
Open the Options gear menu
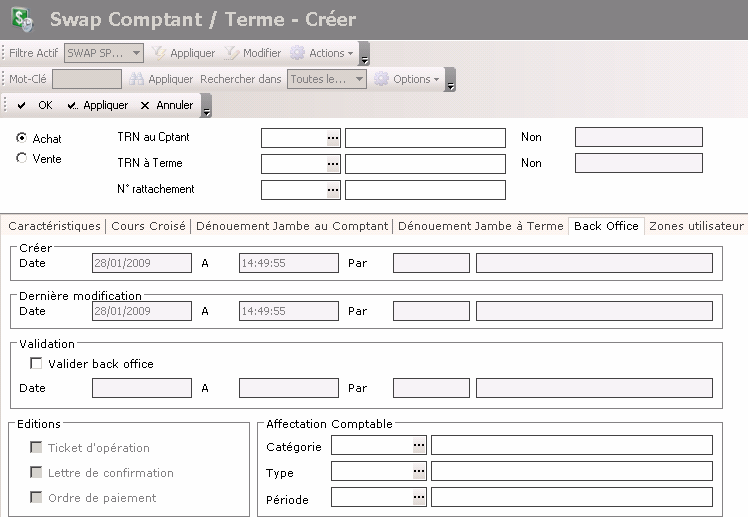coord(407,79)
